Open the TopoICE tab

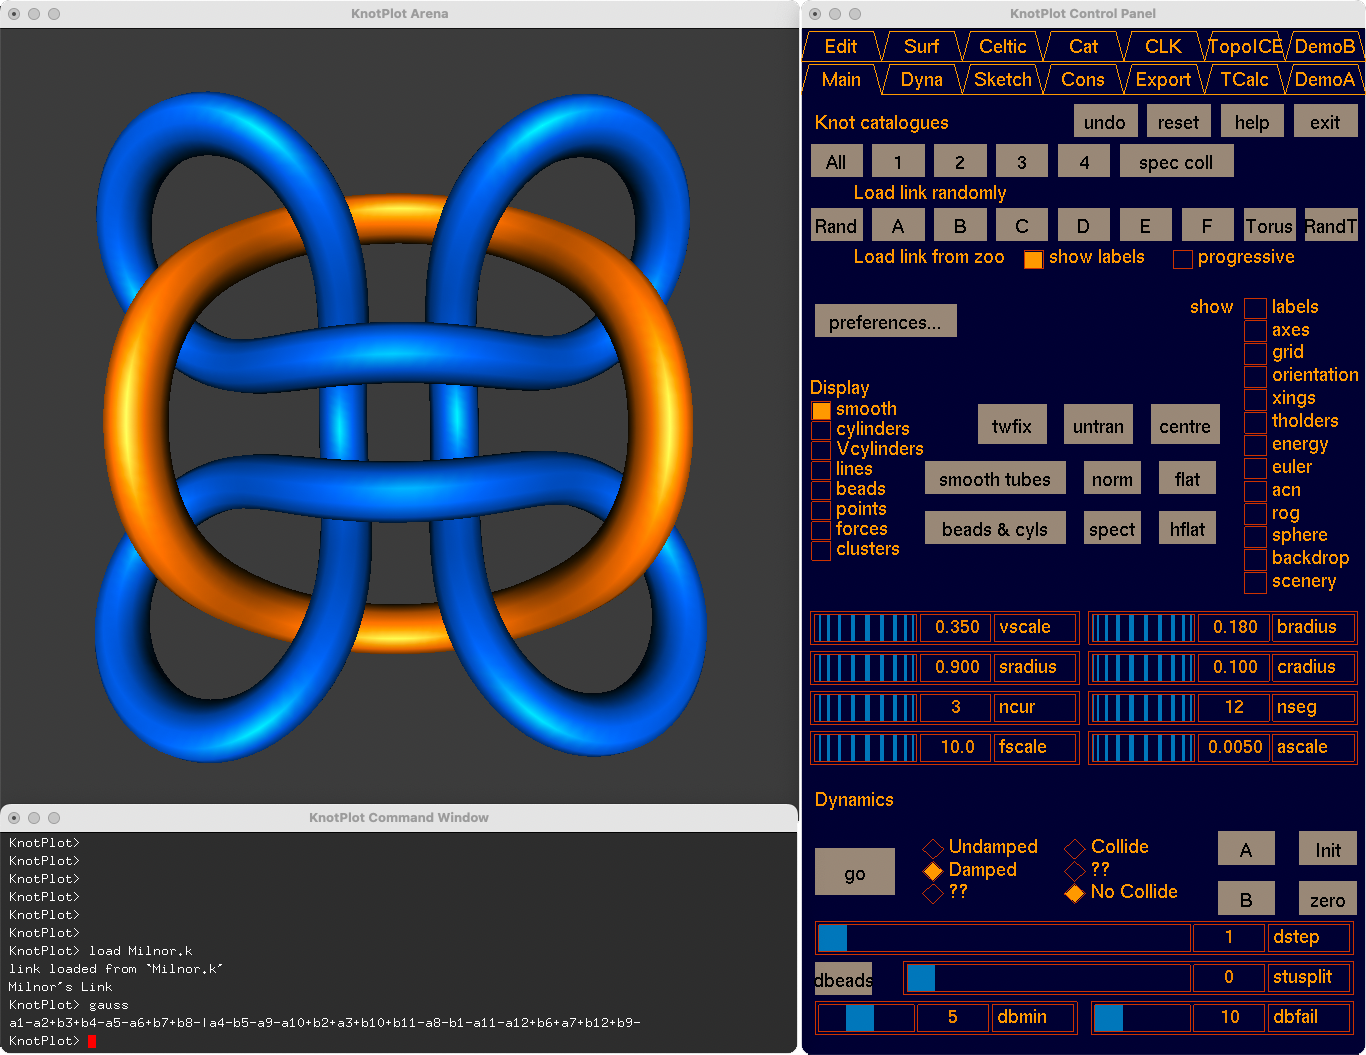[x=1244, y=47]
